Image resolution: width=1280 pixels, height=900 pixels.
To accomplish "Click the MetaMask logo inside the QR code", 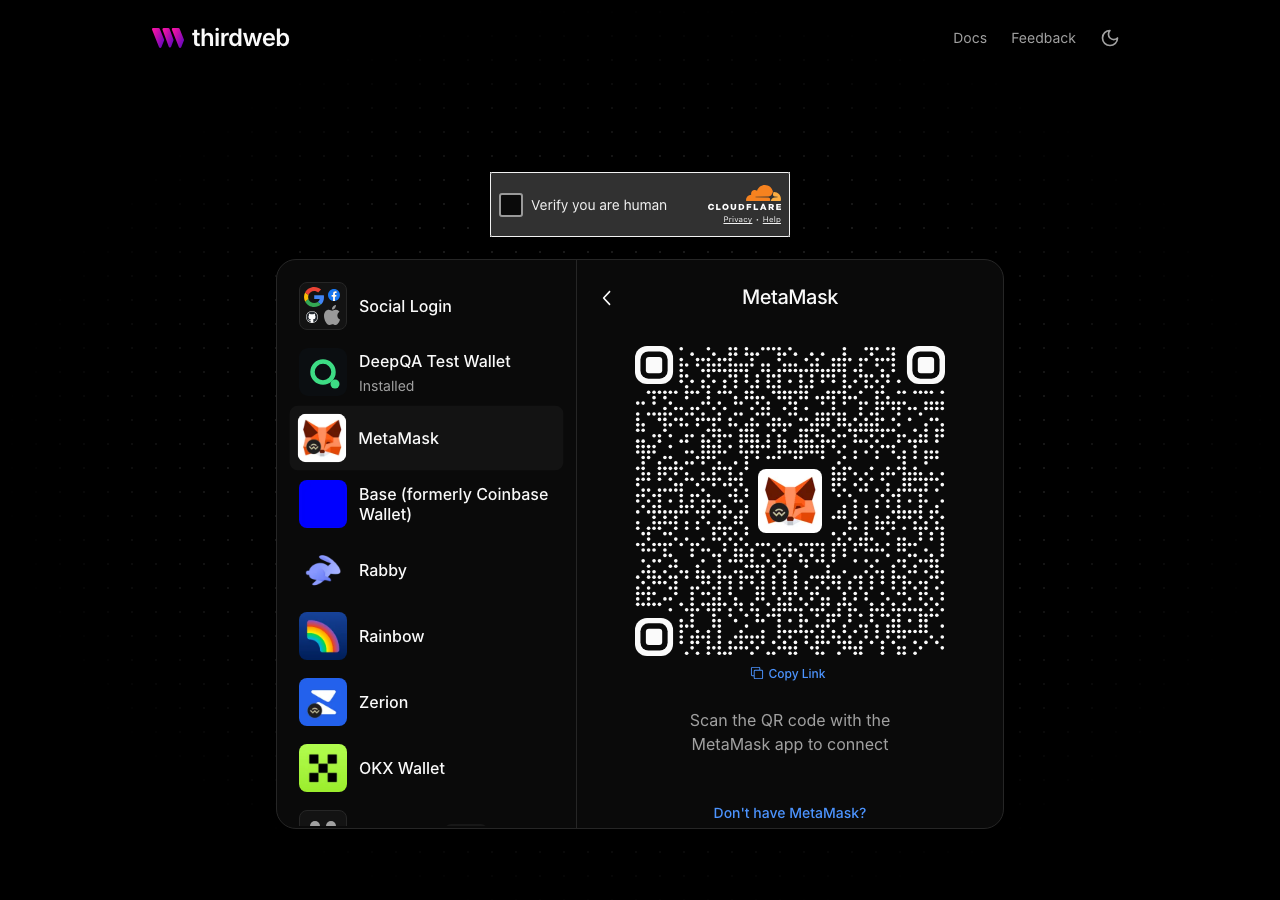I will [x=790, y=501].
